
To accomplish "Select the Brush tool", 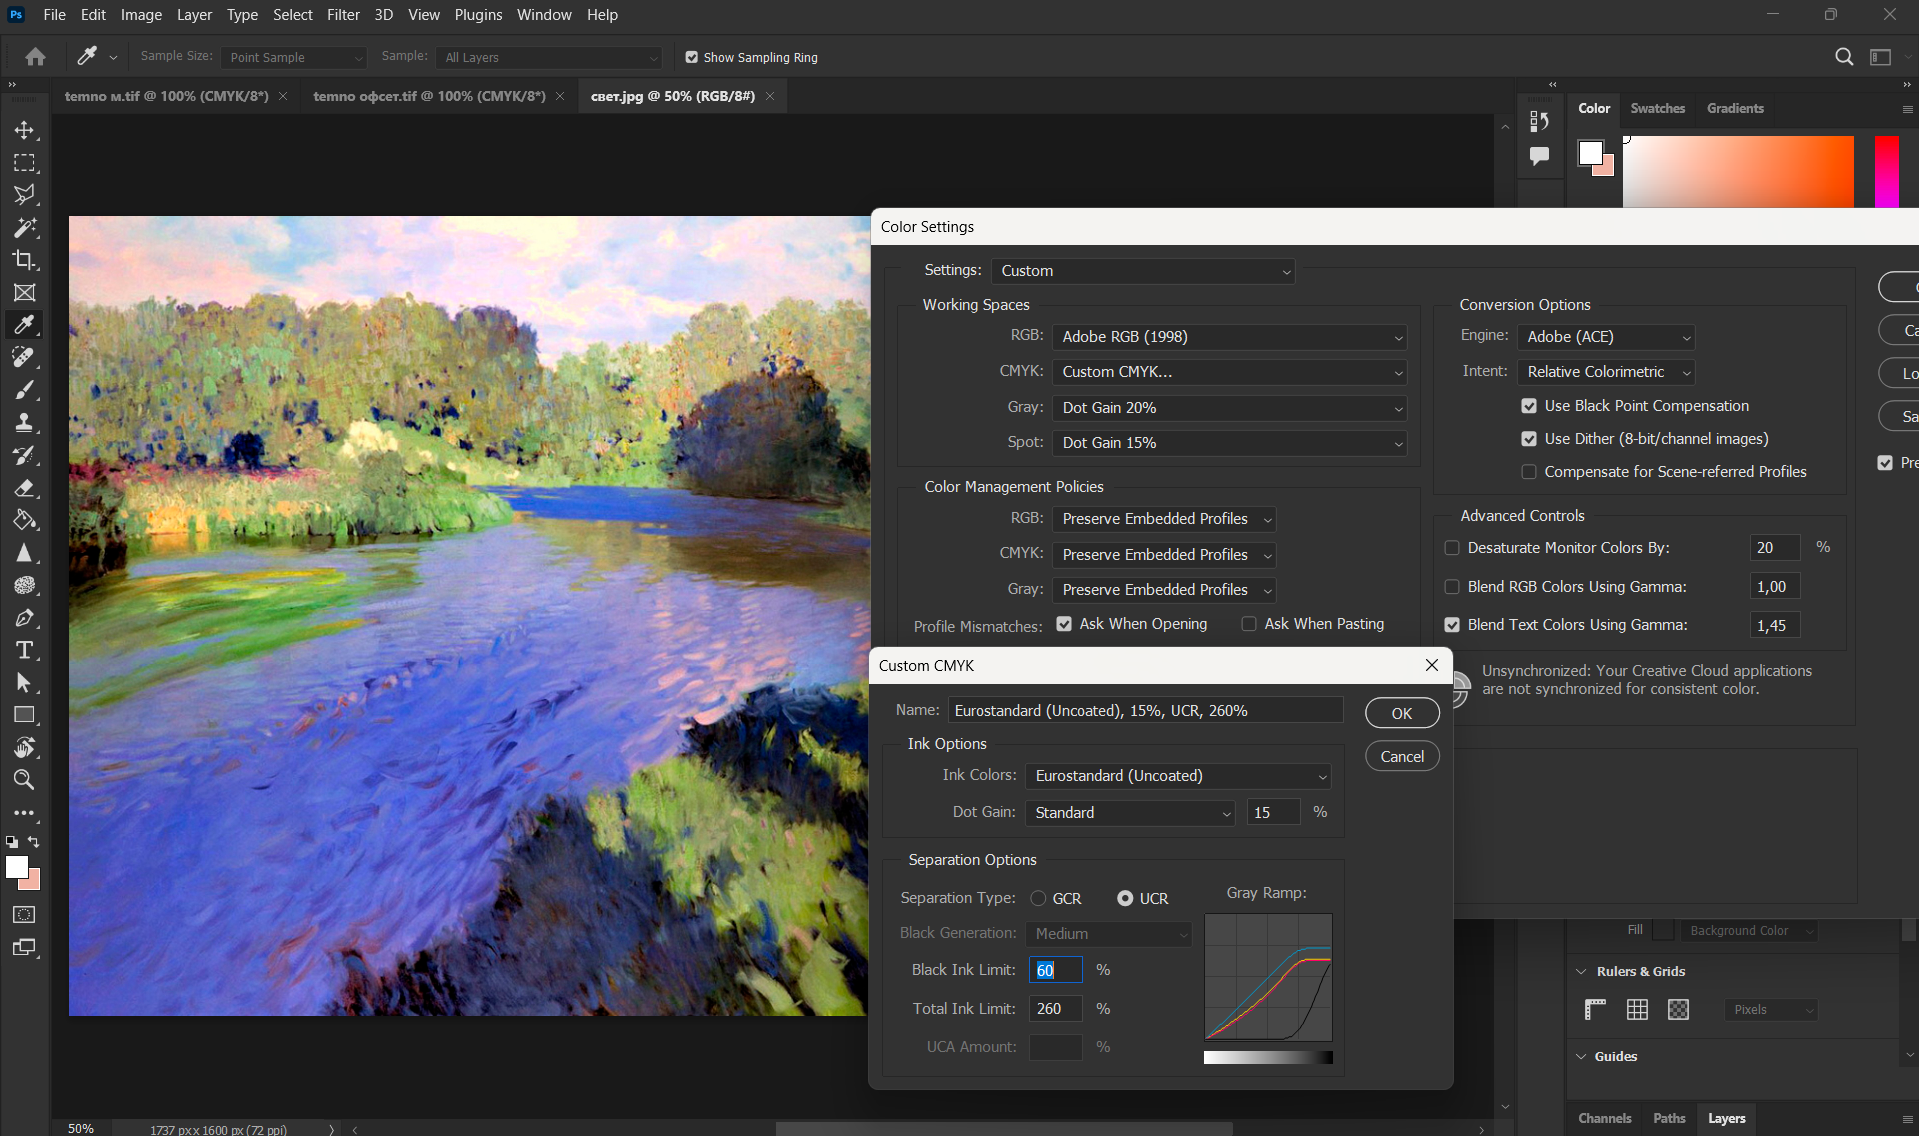I will [25, 390].
